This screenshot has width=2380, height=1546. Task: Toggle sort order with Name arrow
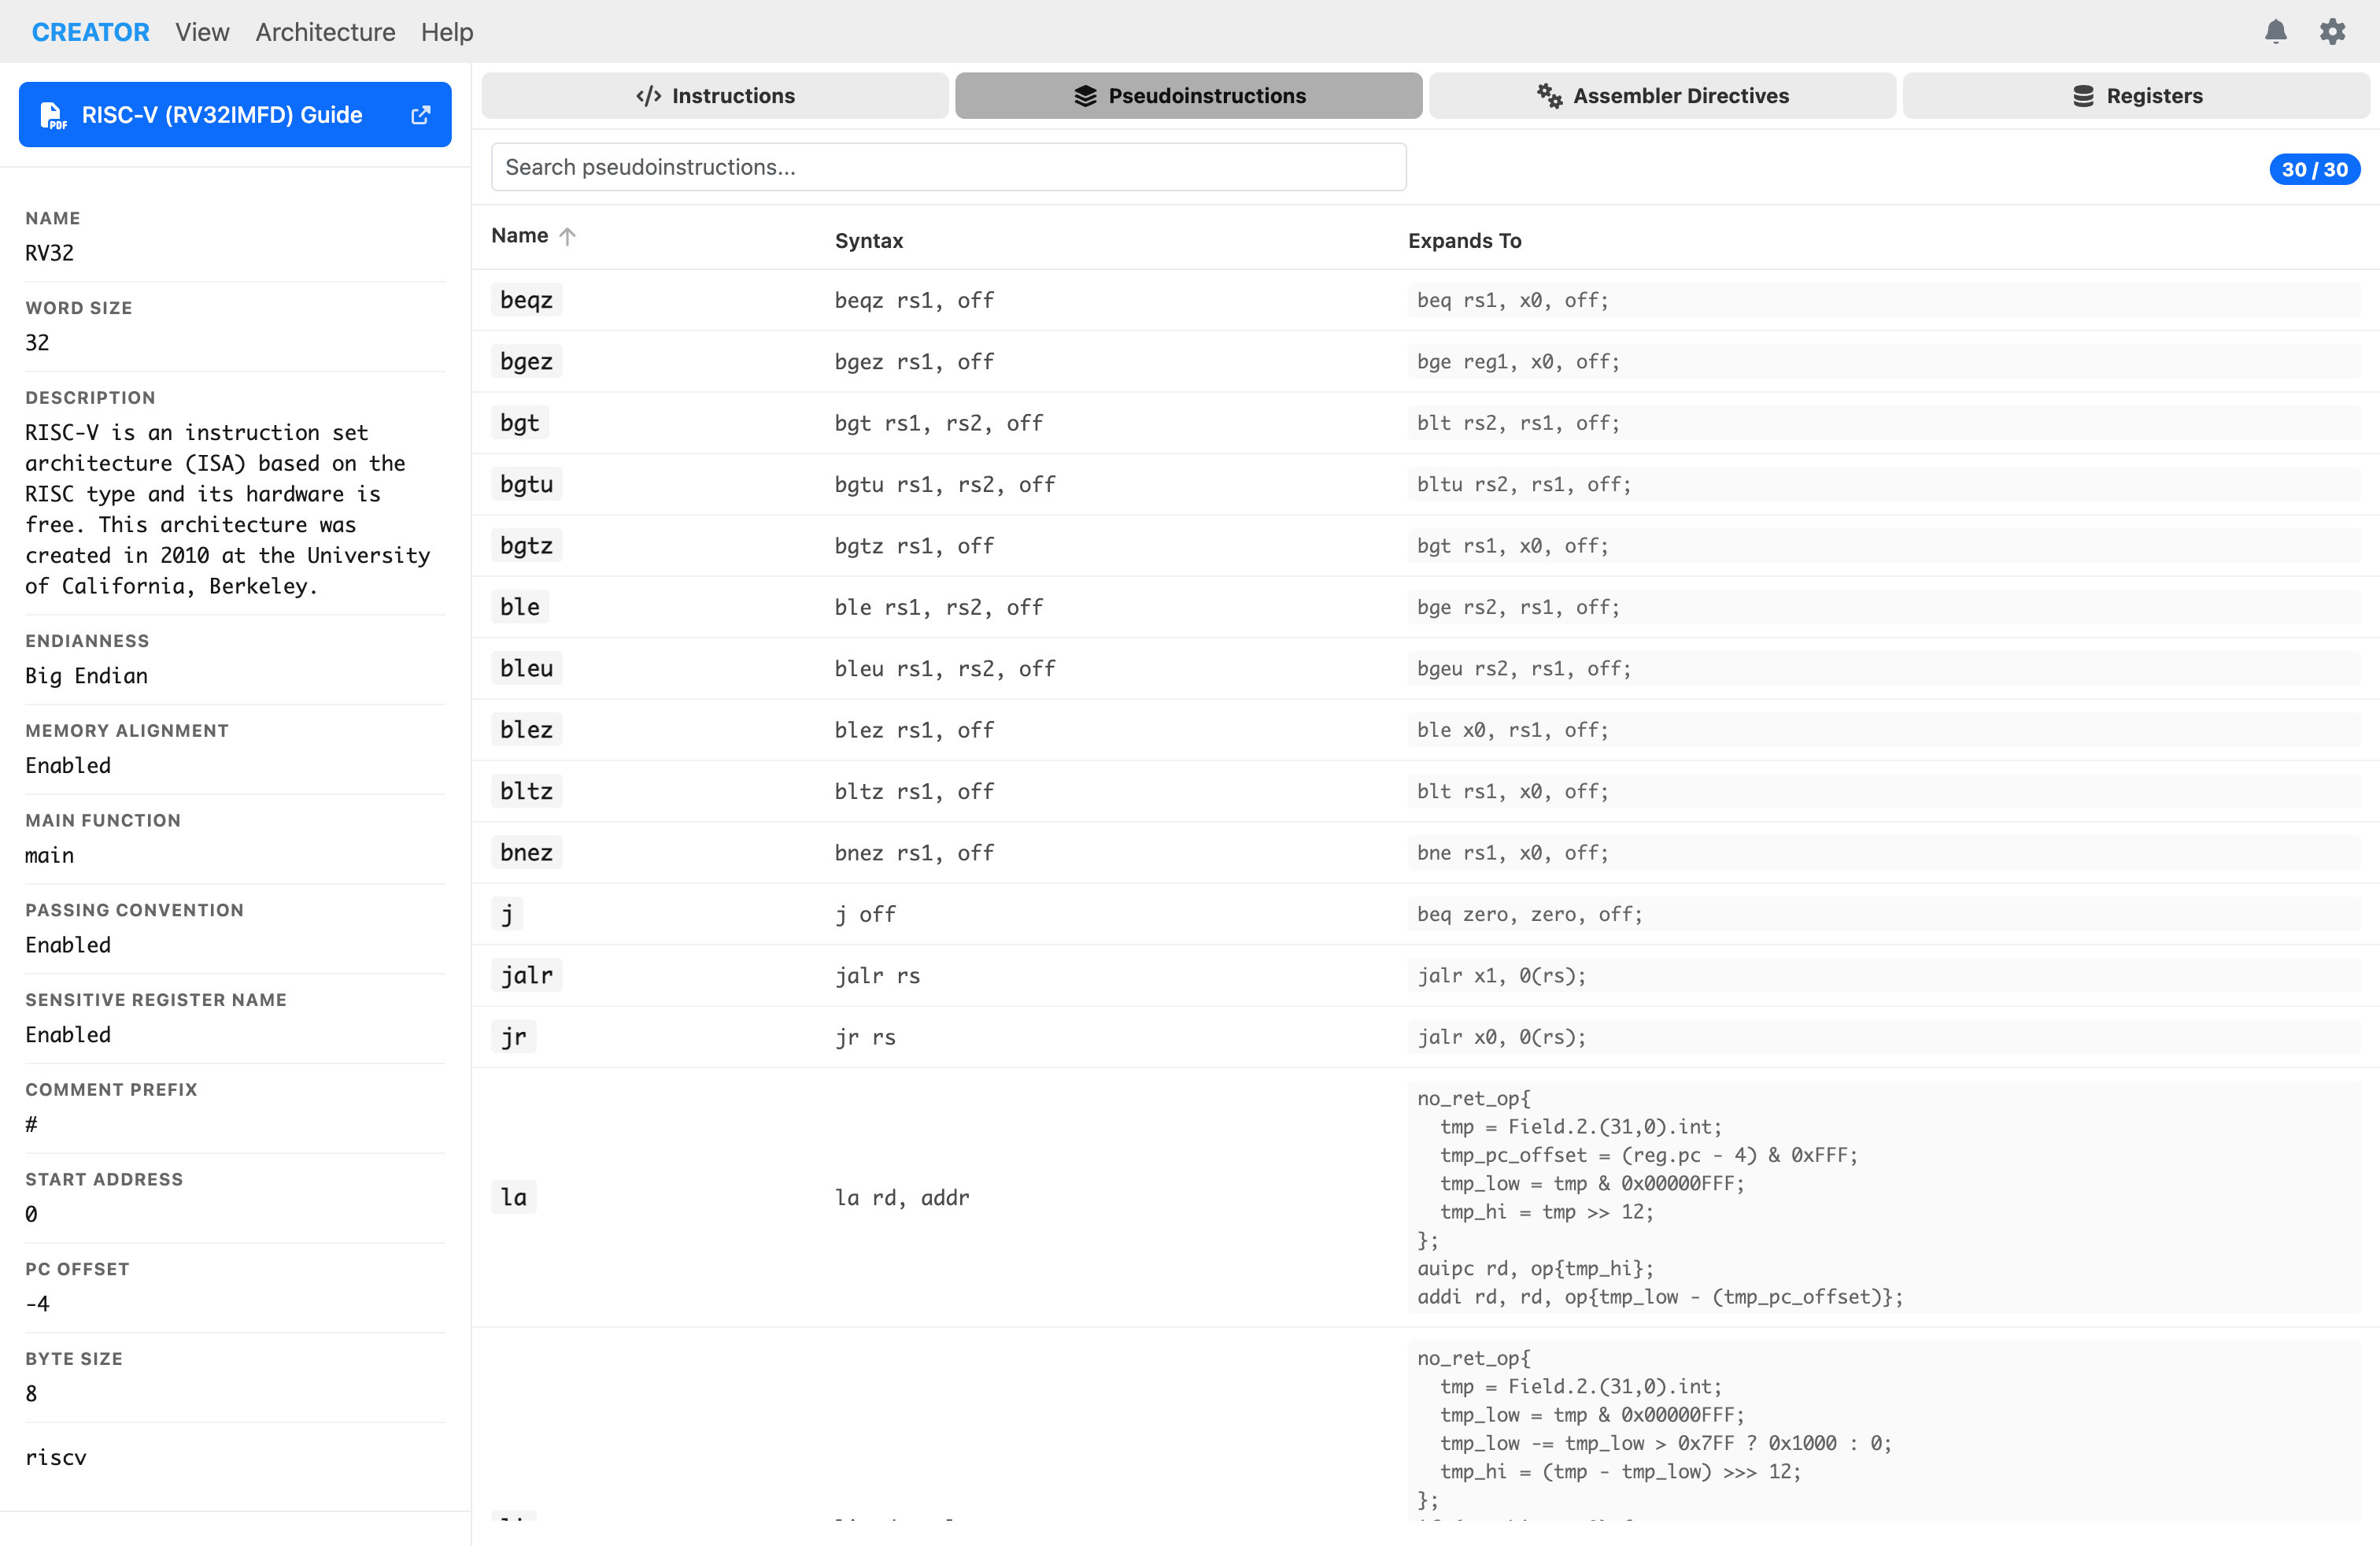coord(567,236)
